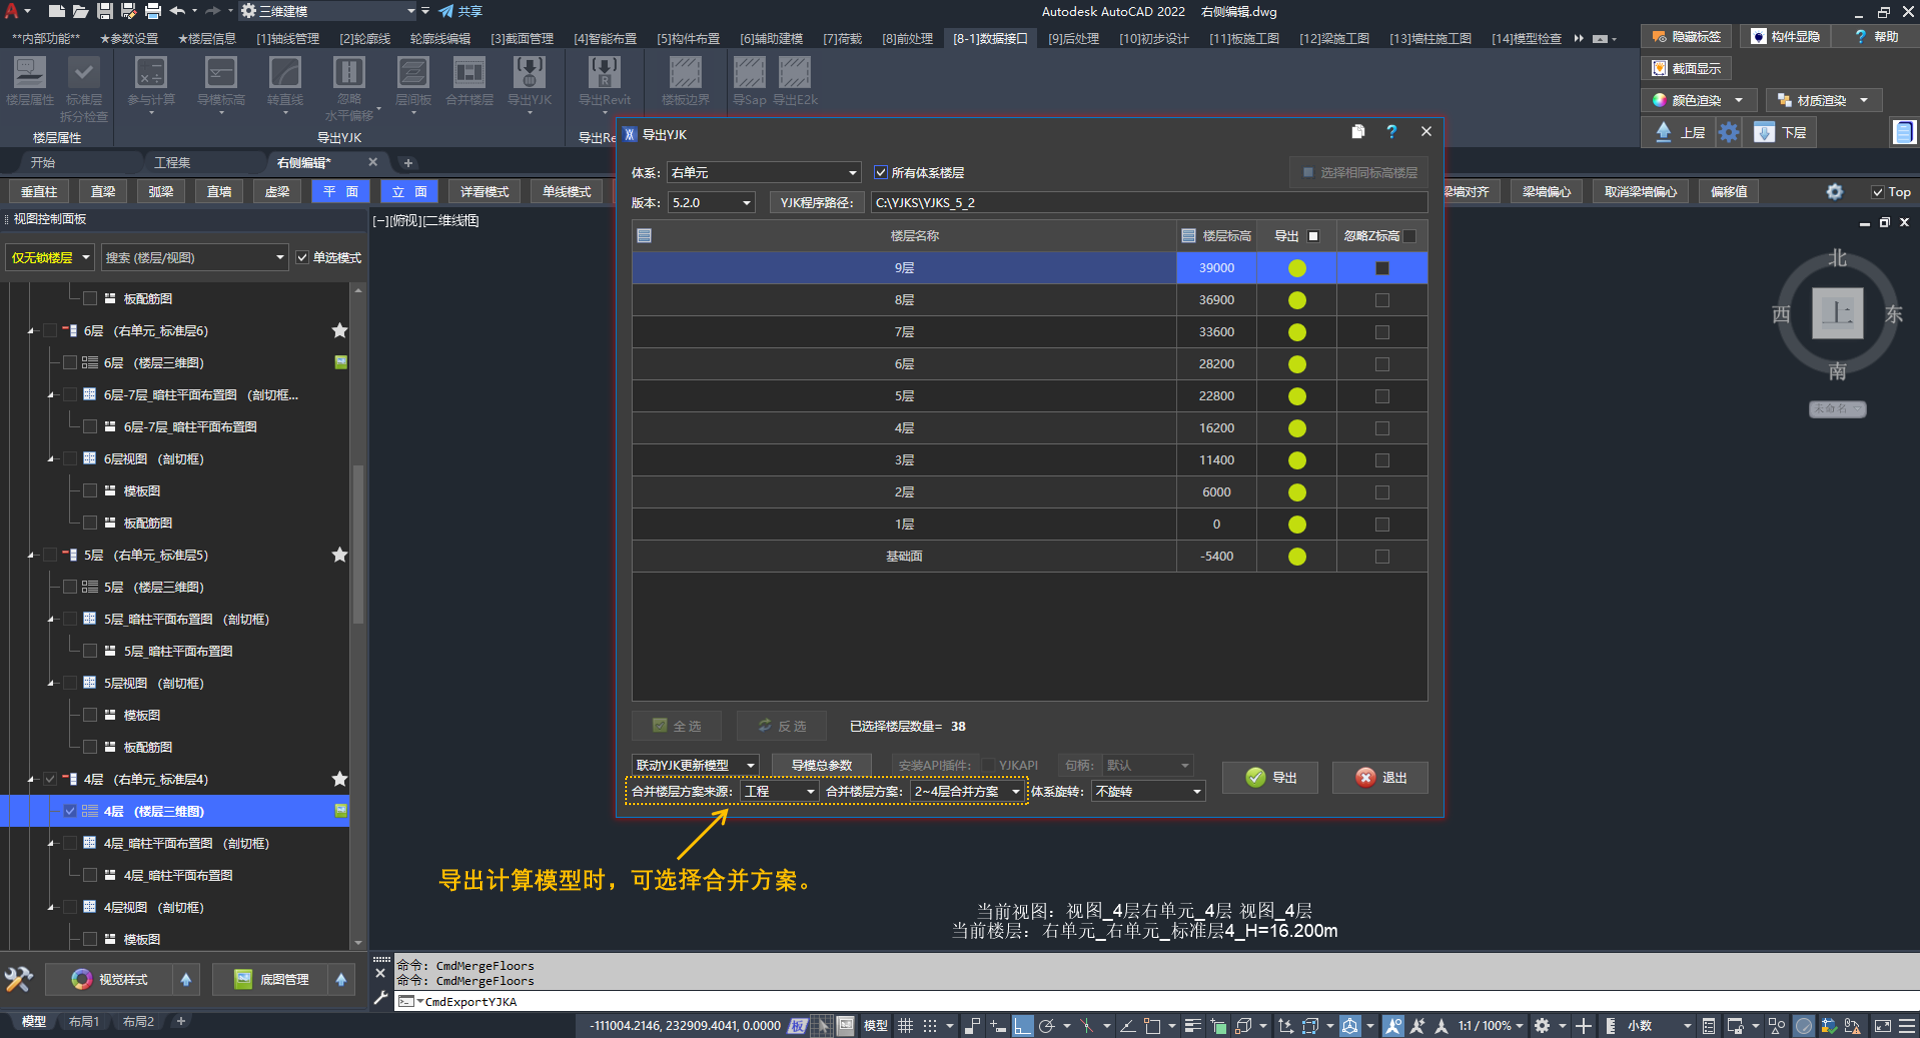Viewport: 1920px width, 1038px height.
Task: Toggle the 所有体系楼层 checkbox
Action: (881, 173)
